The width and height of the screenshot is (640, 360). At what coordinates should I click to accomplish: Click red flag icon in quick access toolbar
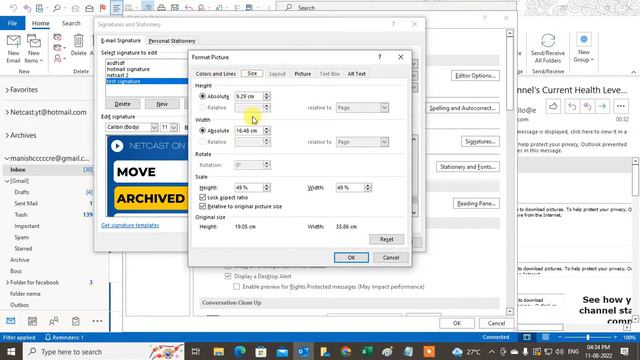[103, 8]
